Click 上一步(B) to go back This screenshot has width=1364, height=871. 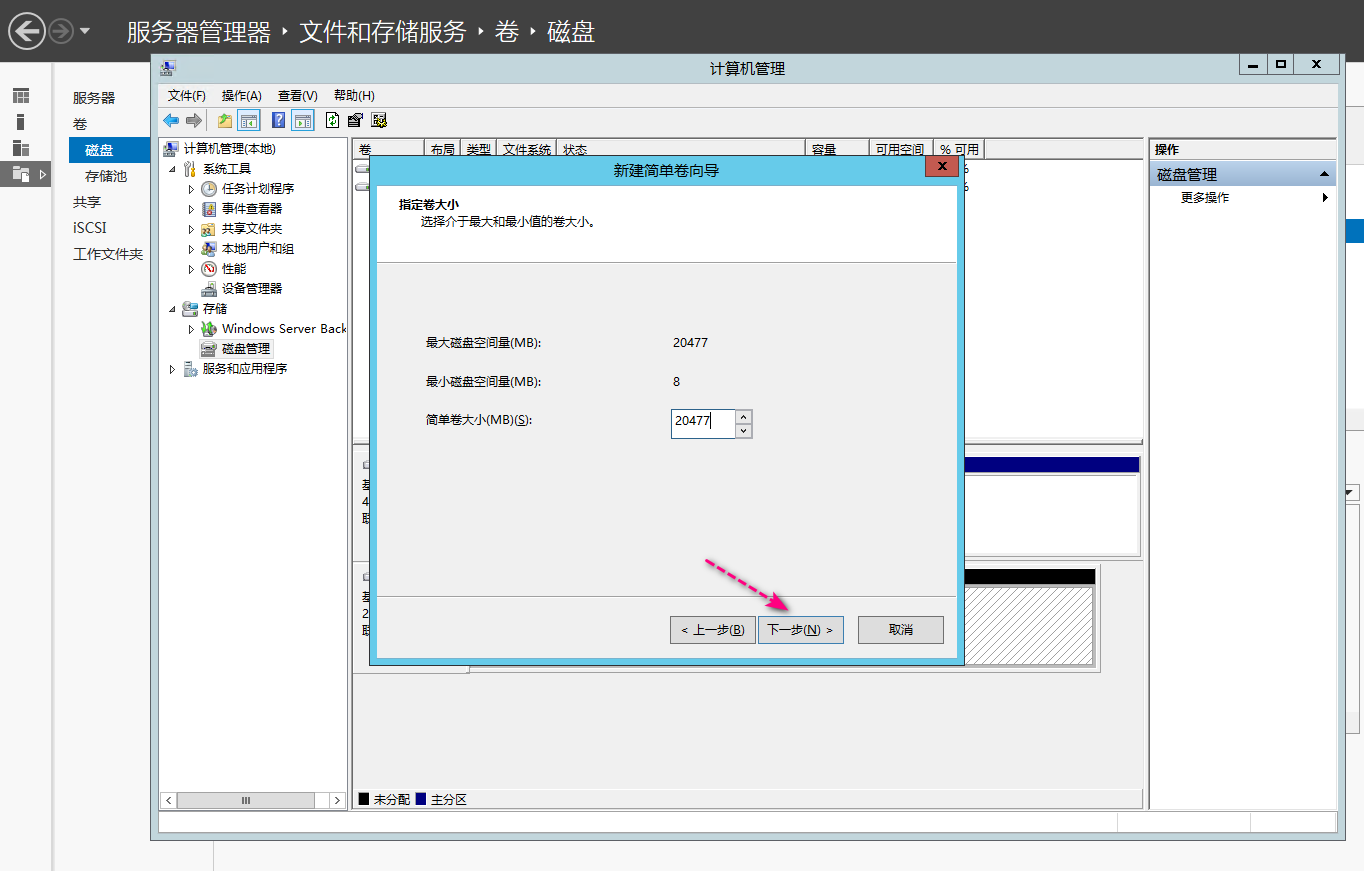point(713,630)
